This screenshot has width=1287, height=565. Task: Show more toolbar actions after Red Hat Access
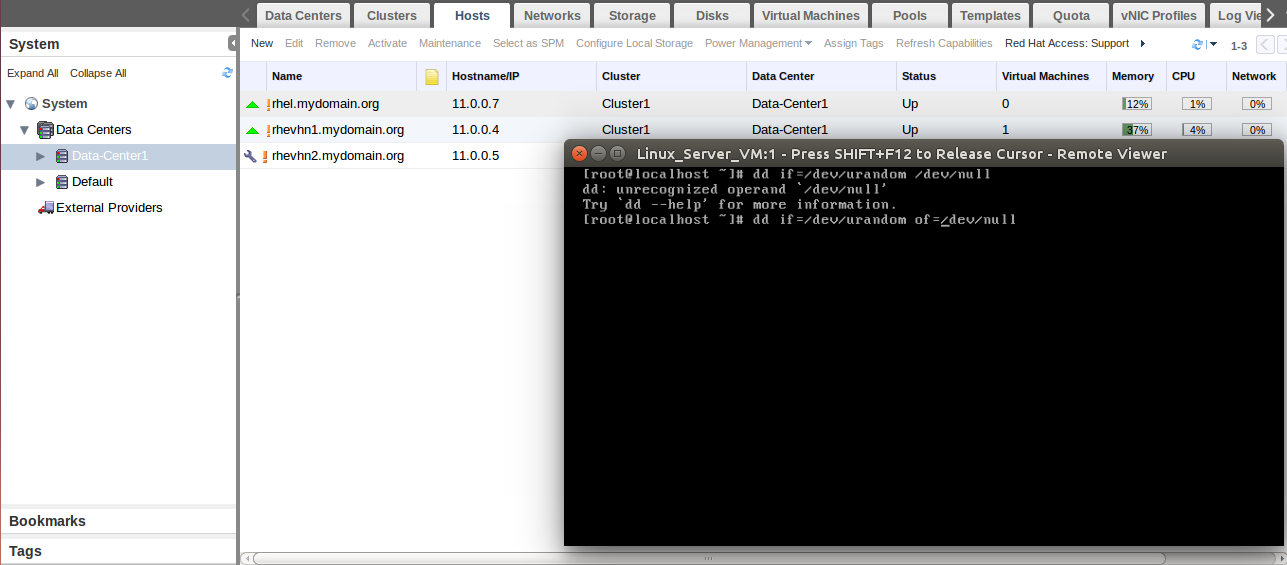pyautogui.click(x=1142, y=43)
